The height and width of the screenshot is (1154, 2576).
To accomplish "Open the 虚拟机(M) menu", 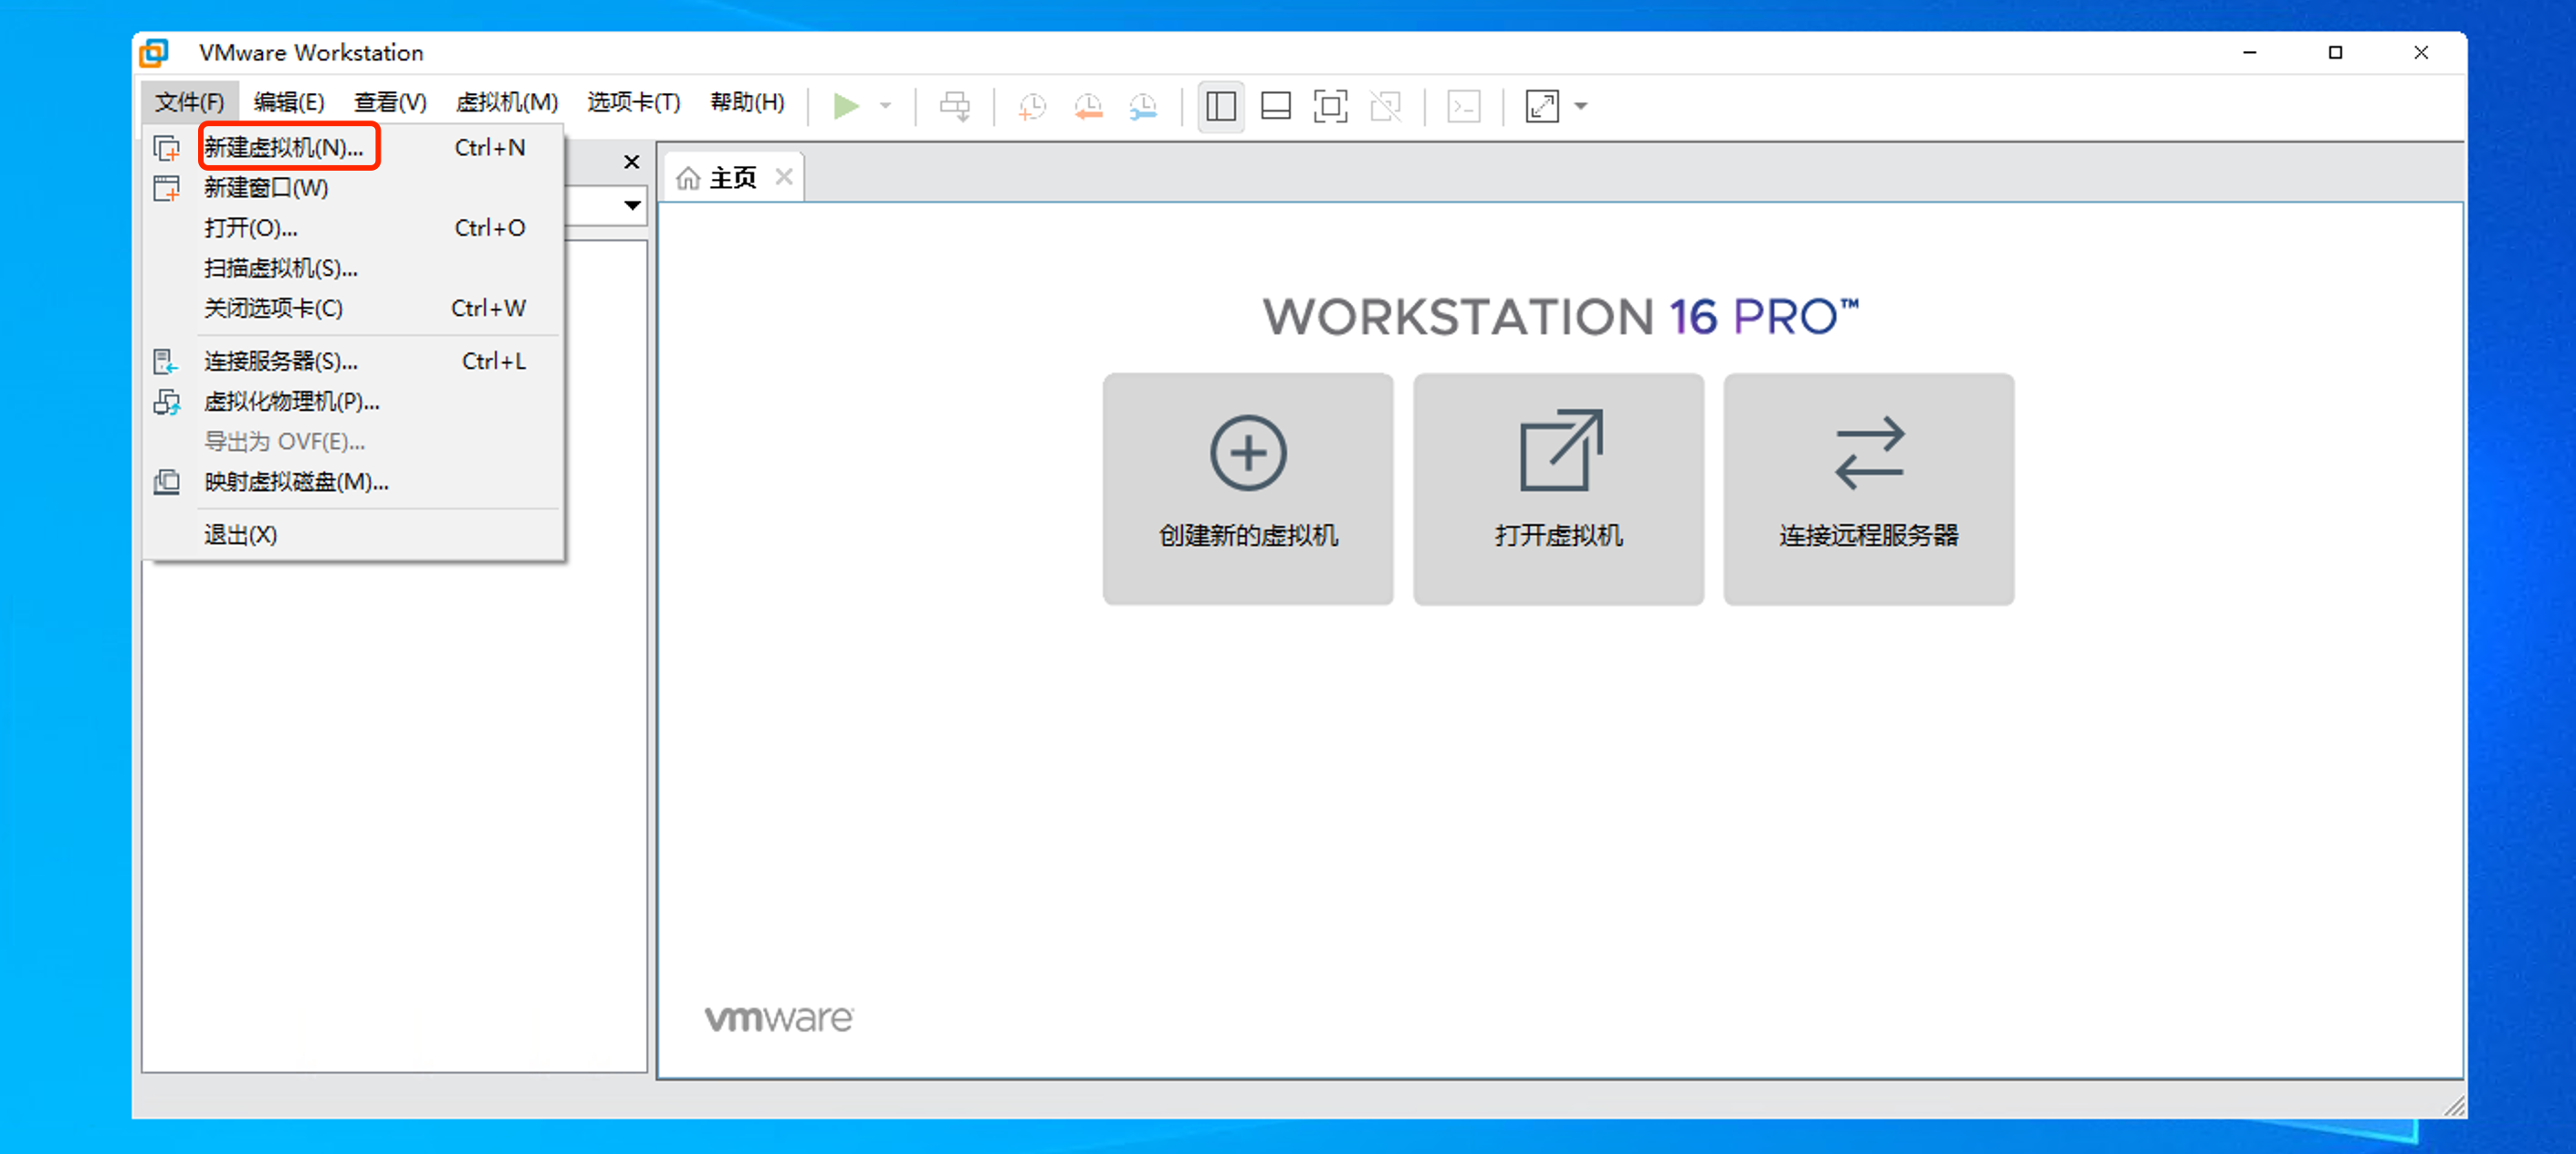I will click(506, 103).
